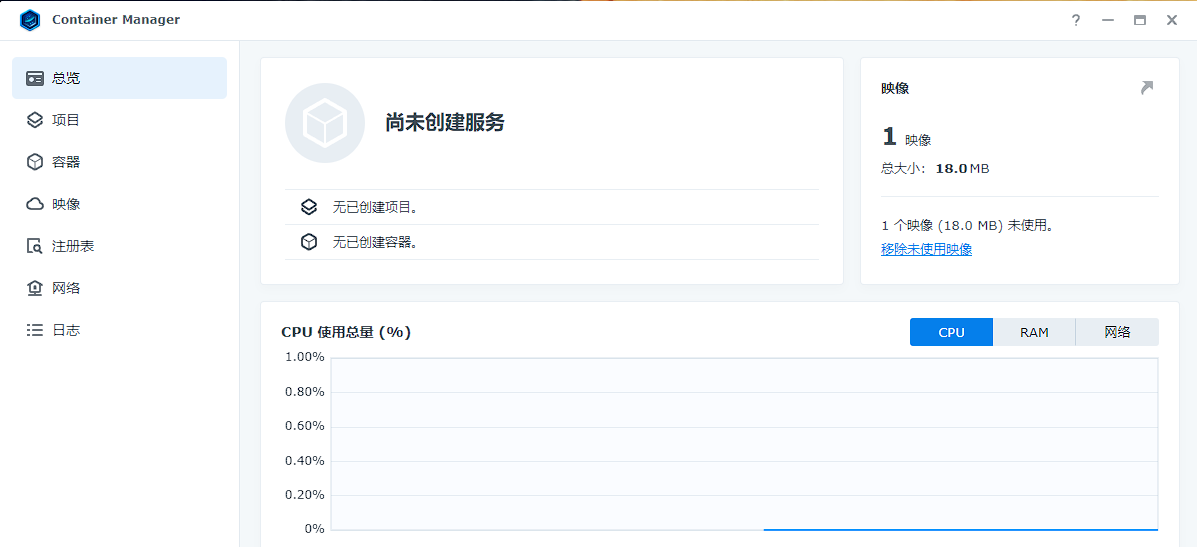
Task: Click the 移除未使用映像 link
Action: click(x=926, y=249)
